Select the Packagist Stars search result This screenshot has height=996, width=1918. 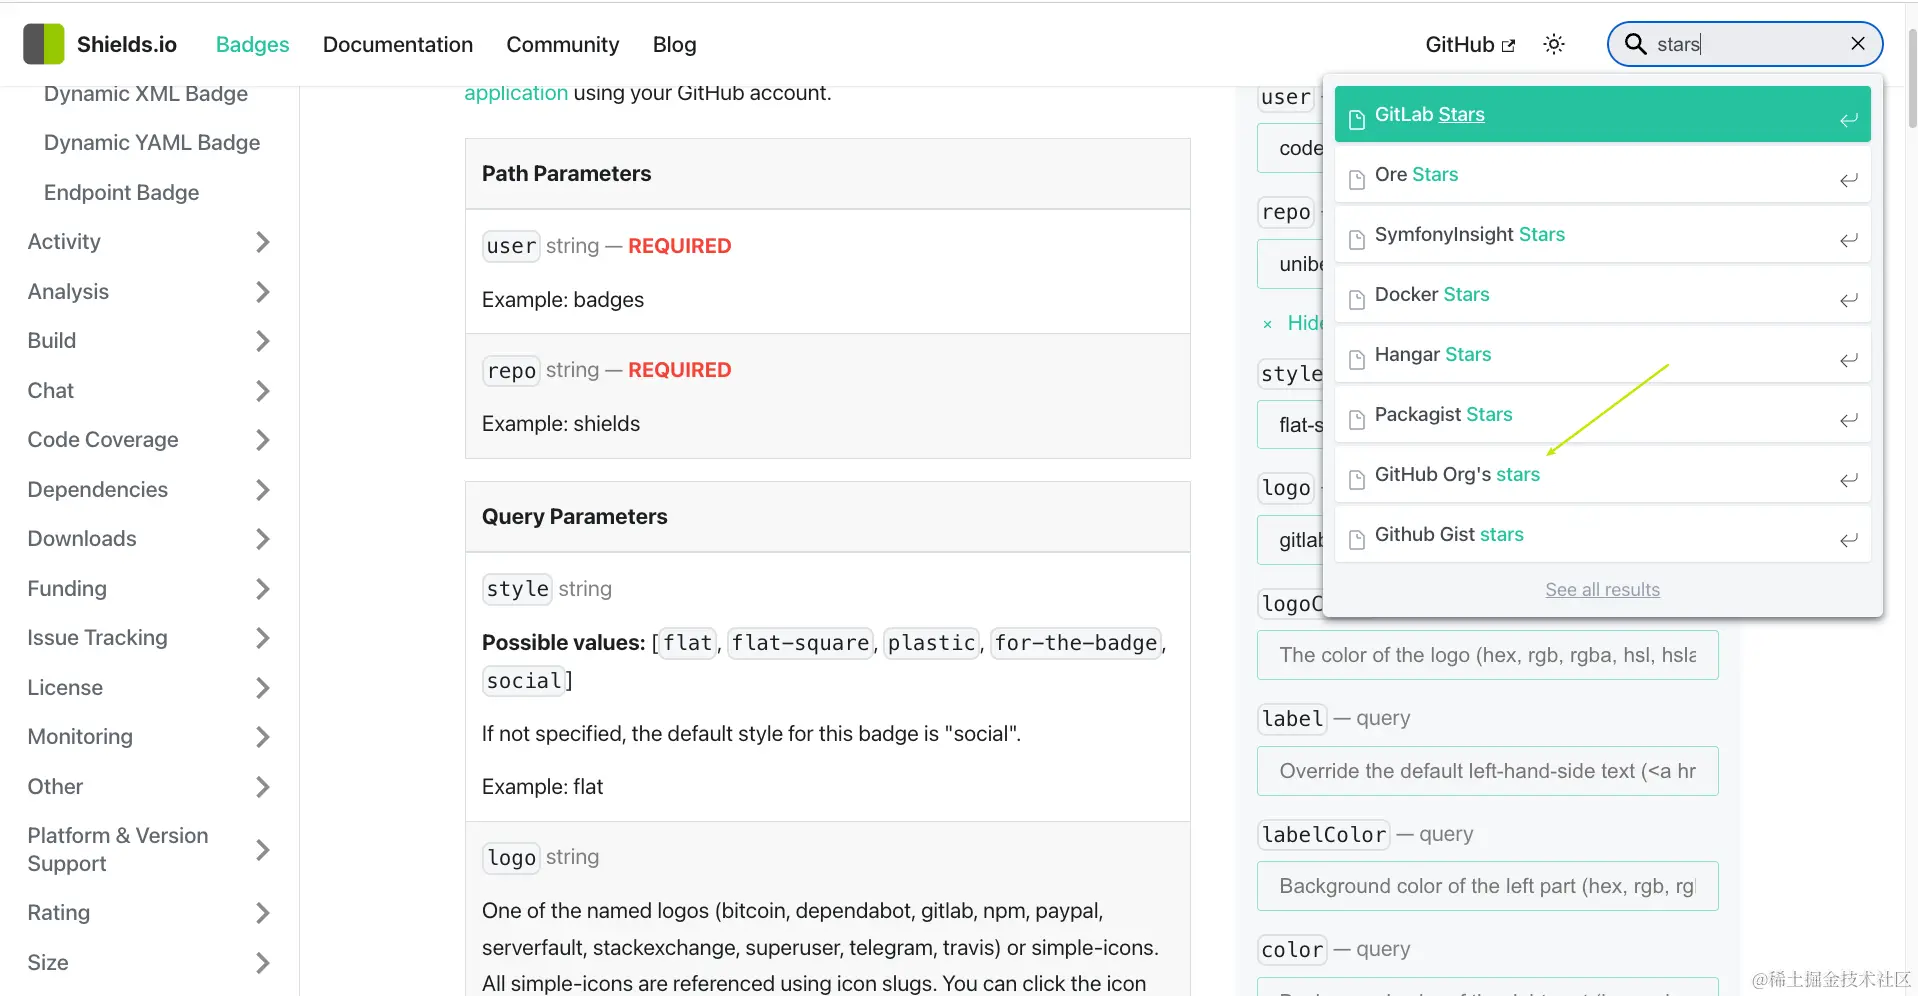(x=1602, y=415)
